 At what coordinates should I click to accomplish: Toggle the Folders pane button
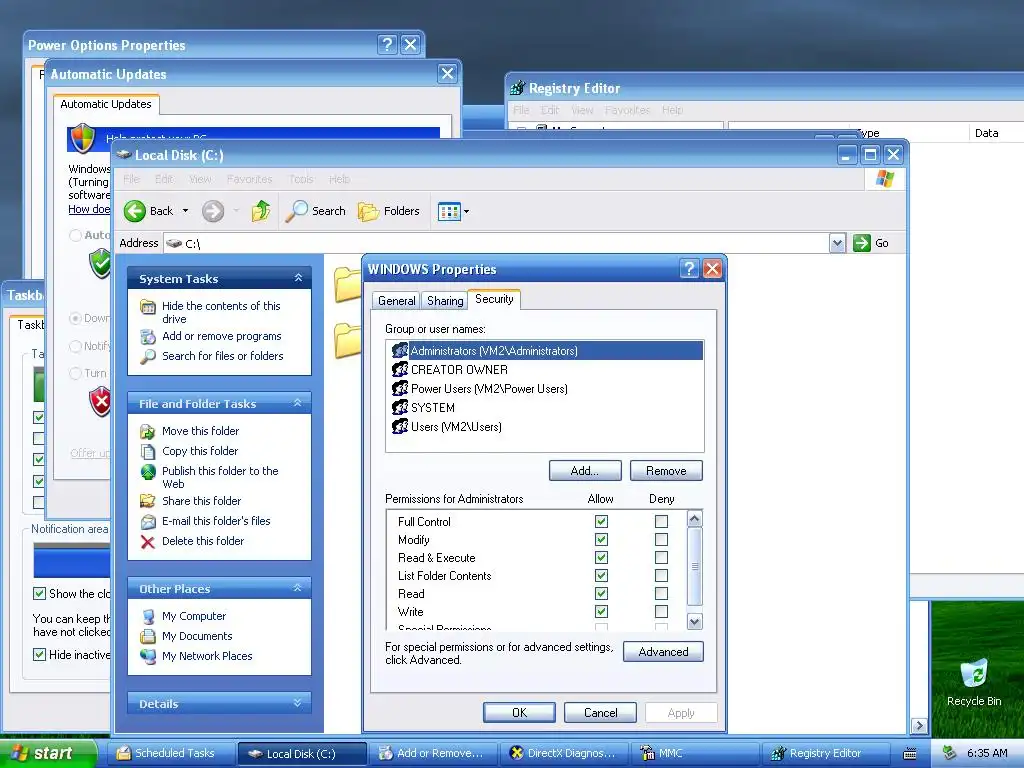point(389,211)
